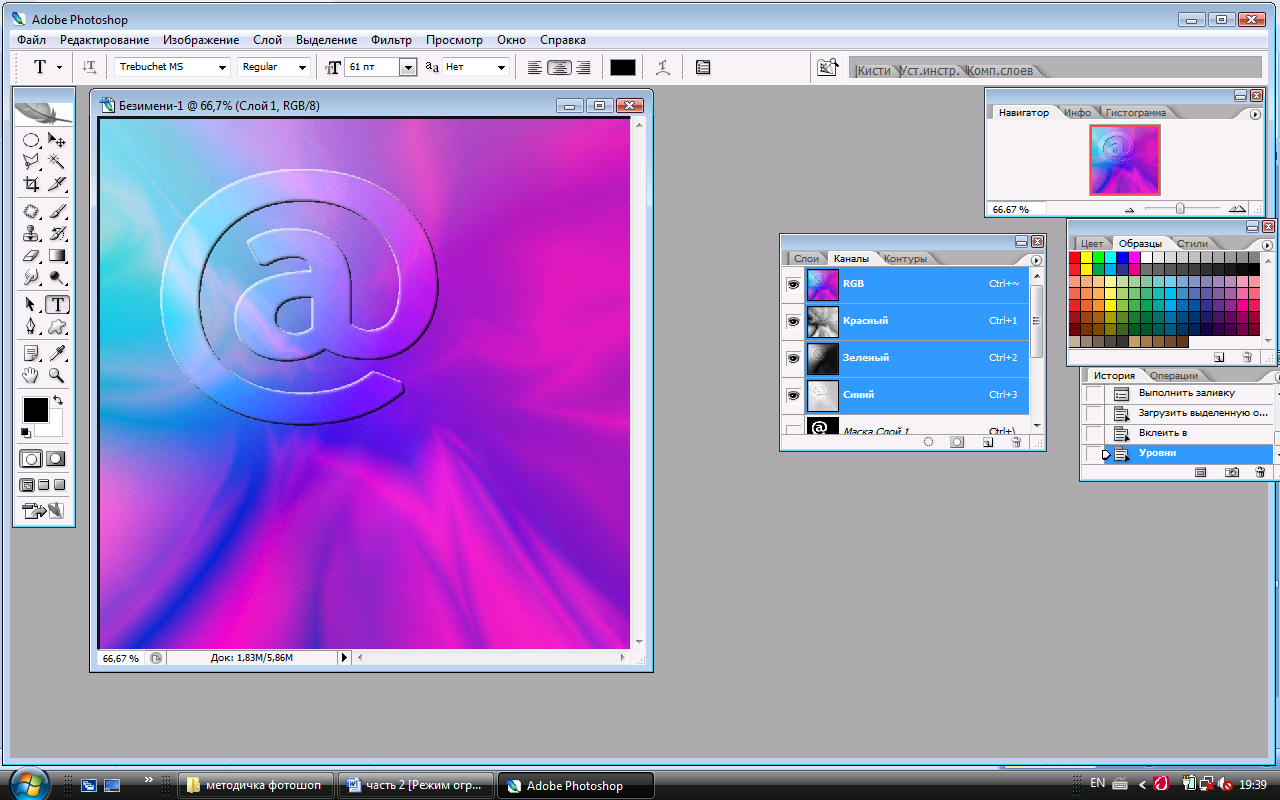
Task: Select the Type tool in the toolbox
Action: [x=57, y=305]
